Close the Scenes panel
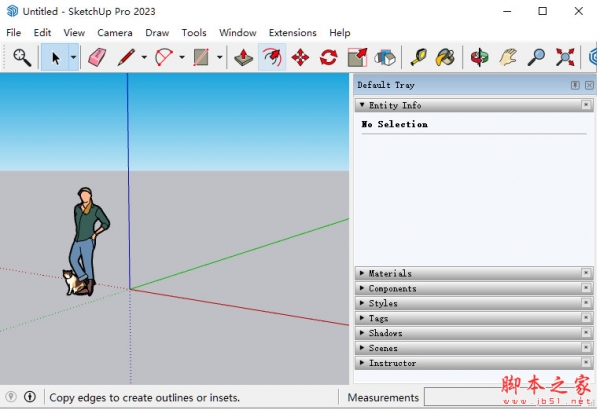600x410 pixels. pos(586,347)
